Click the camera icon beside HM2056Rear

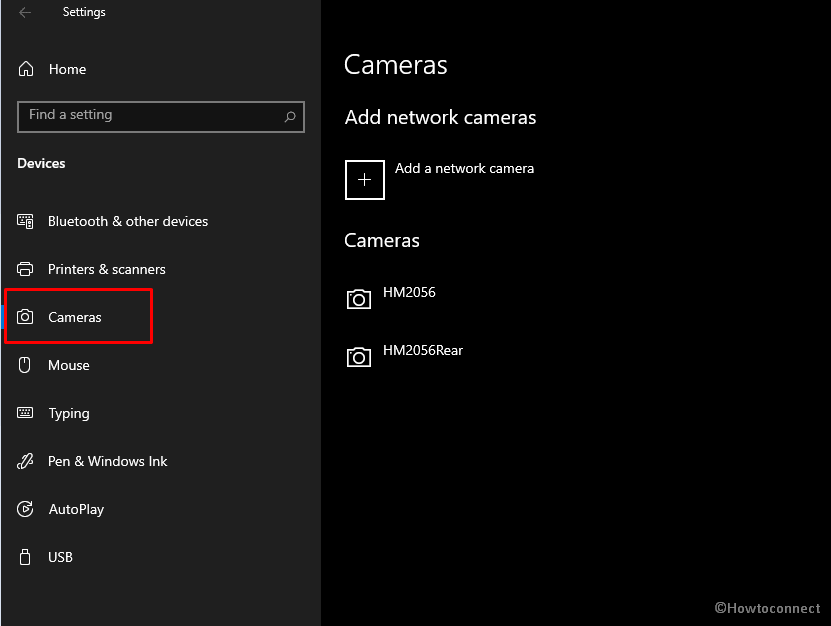pos(358,356)
